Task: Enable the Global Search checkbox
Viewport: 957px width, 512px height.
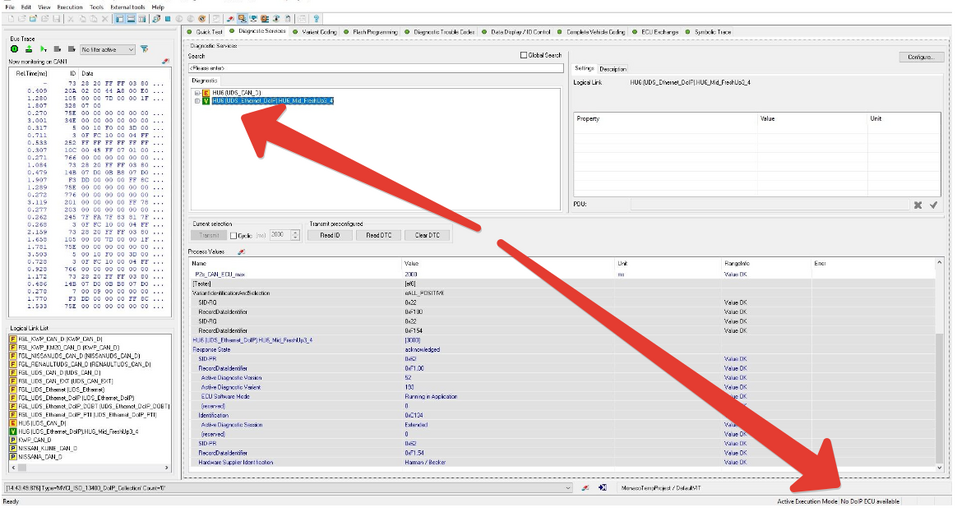Action: click(x=523, y=55)
